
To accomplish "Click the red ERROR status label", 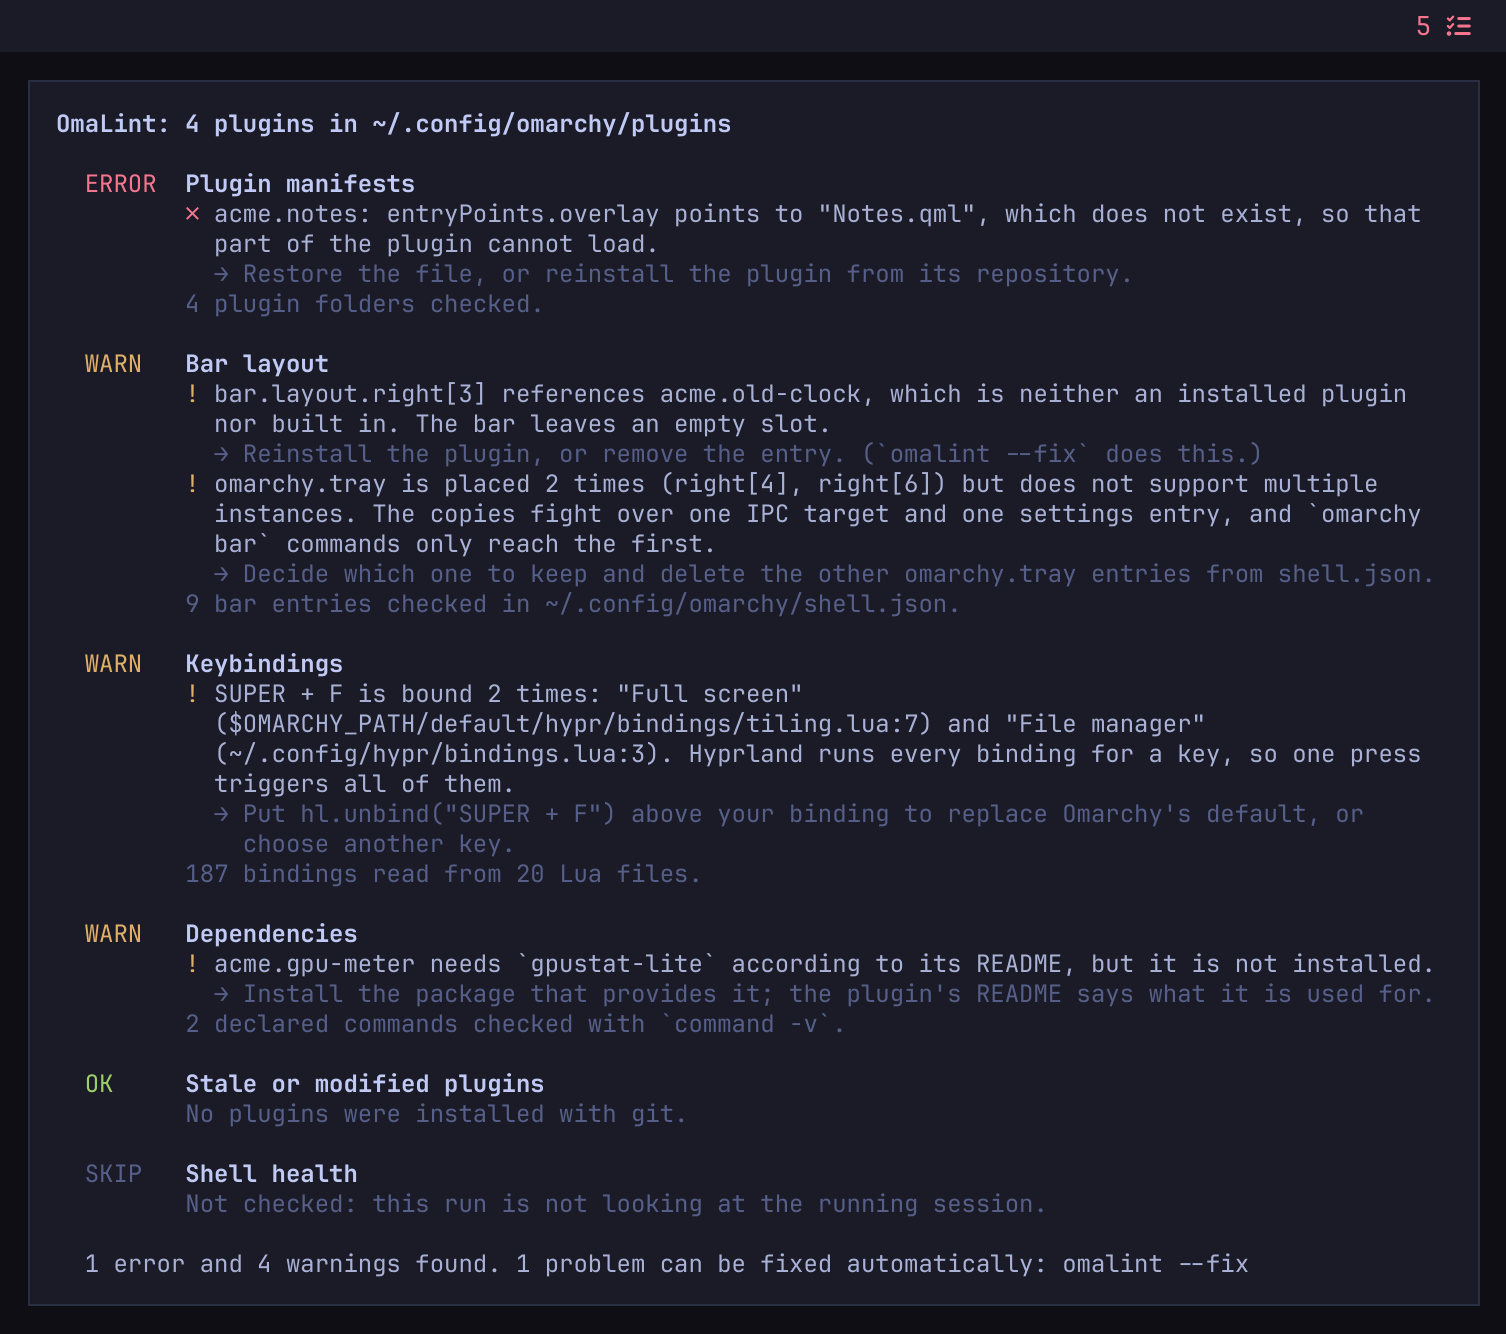I will (x=120, y=184).
